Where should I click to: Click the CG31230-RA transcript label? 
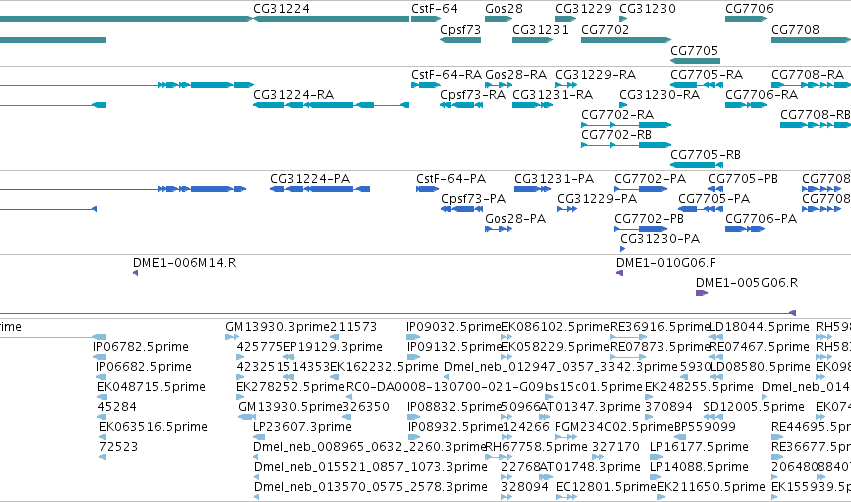coord(659,94)
